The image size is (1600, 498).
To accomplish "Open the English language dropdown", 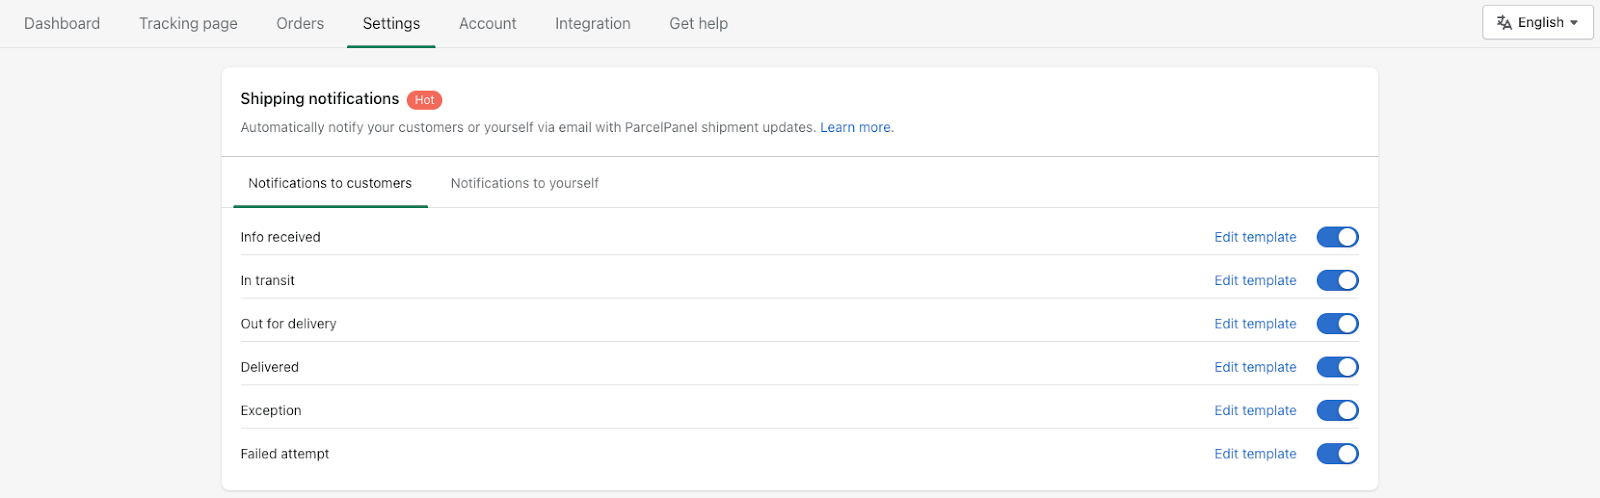I will (x=1538, y=22).
